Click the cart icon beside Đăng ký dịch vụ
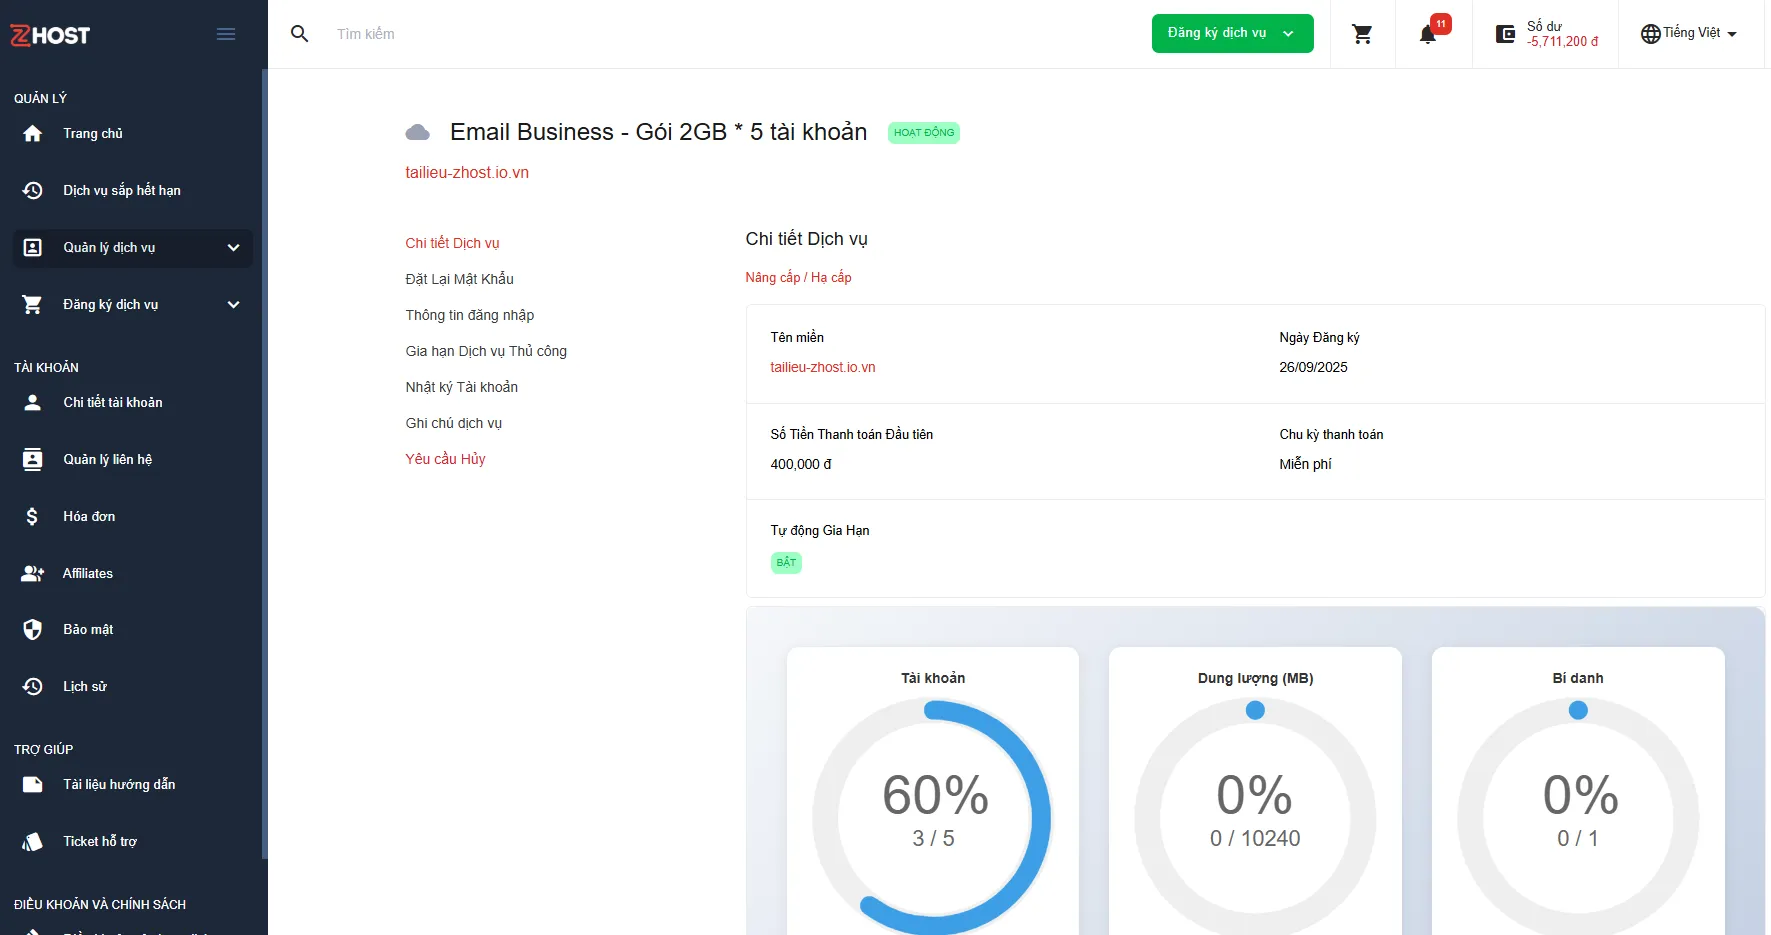The height and width of the screenshot is (935, 1771). coord(33,305)
